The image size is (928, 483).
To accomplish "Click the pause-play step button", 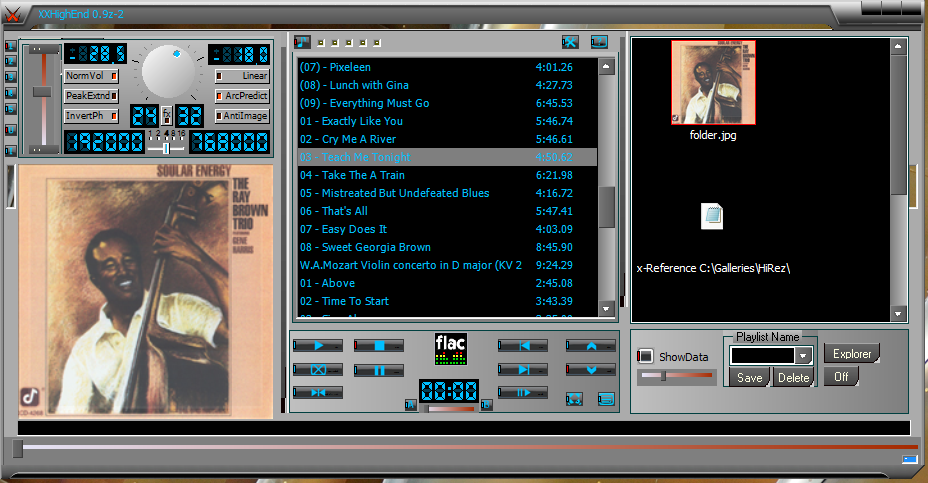I will [x=523, y=392].
